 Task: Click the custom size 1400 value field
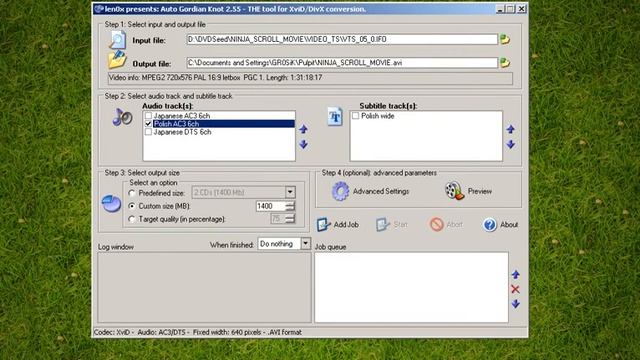coord(271,206)
